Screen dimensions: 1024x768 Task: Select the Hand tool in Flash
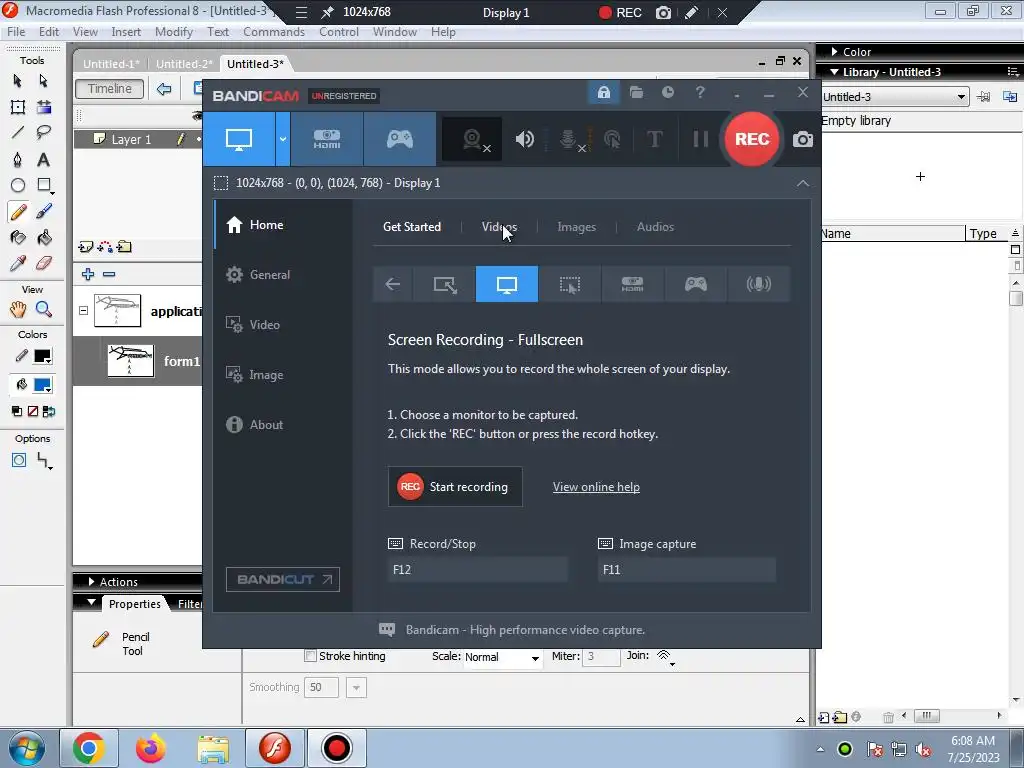(18, 309)
